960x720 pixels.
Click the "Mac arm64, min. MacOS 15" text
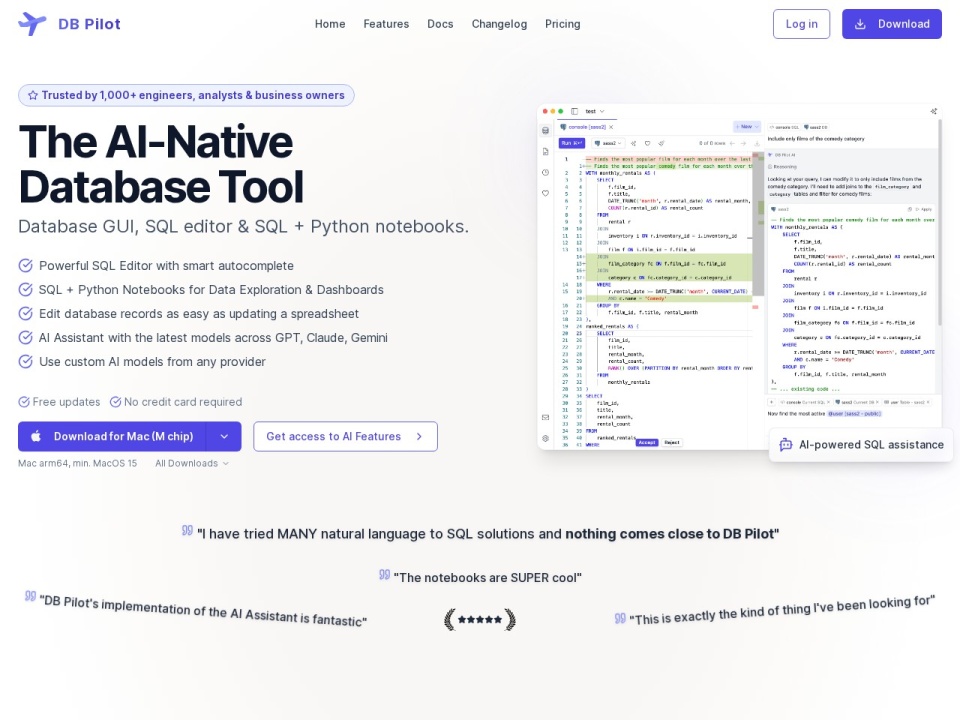point(78,463)
